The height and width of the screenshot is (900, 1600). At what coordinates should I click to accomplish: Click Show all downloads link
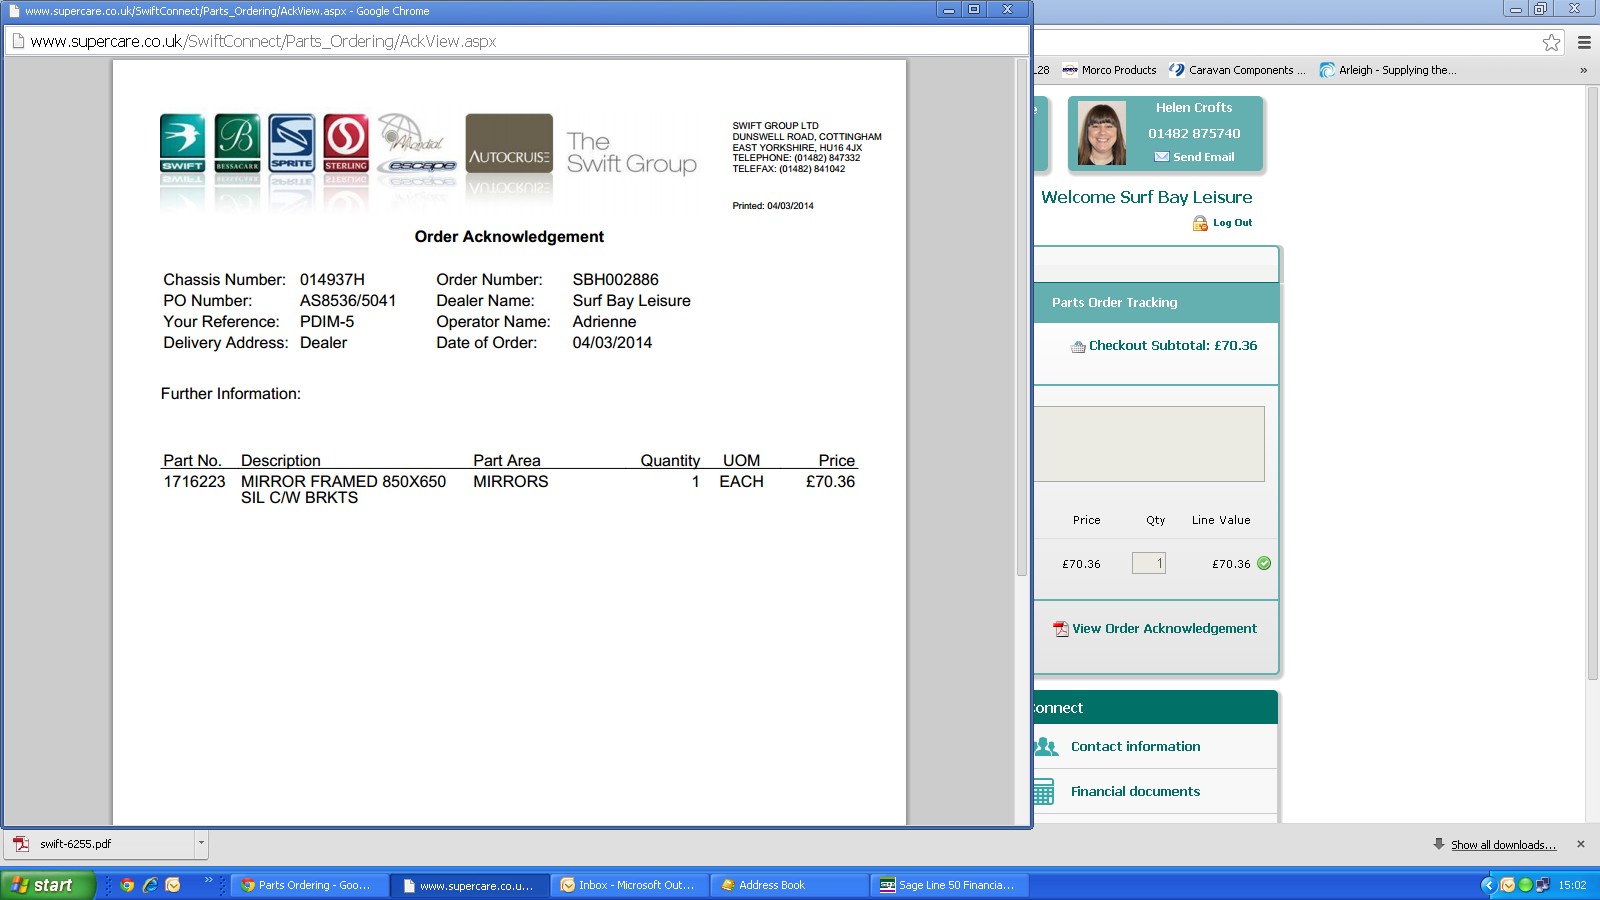point(1503,845)
